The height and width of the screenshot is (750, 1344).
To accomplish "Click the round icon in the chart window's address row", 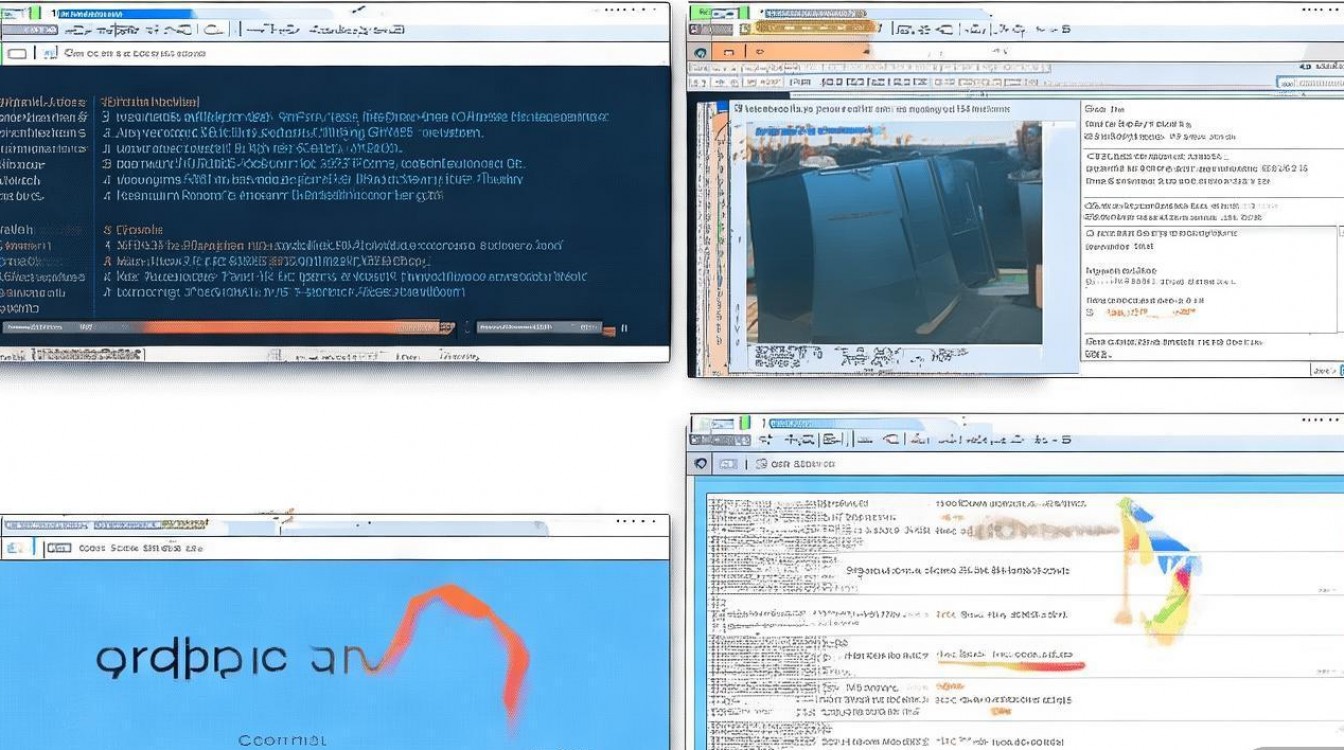I will click(700, 464).
